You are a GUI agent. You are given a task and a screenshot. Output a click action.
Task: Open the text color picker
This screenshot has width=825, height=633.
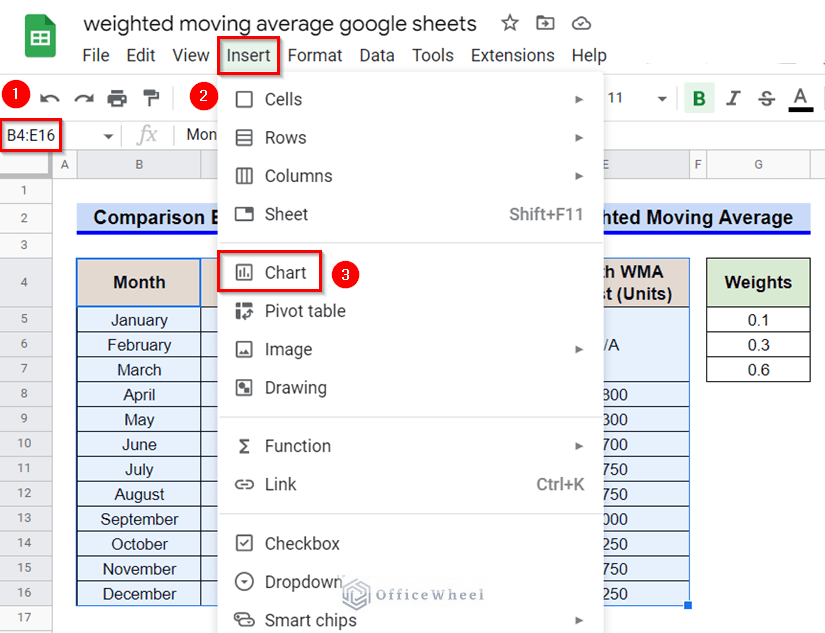pos(800,98)
